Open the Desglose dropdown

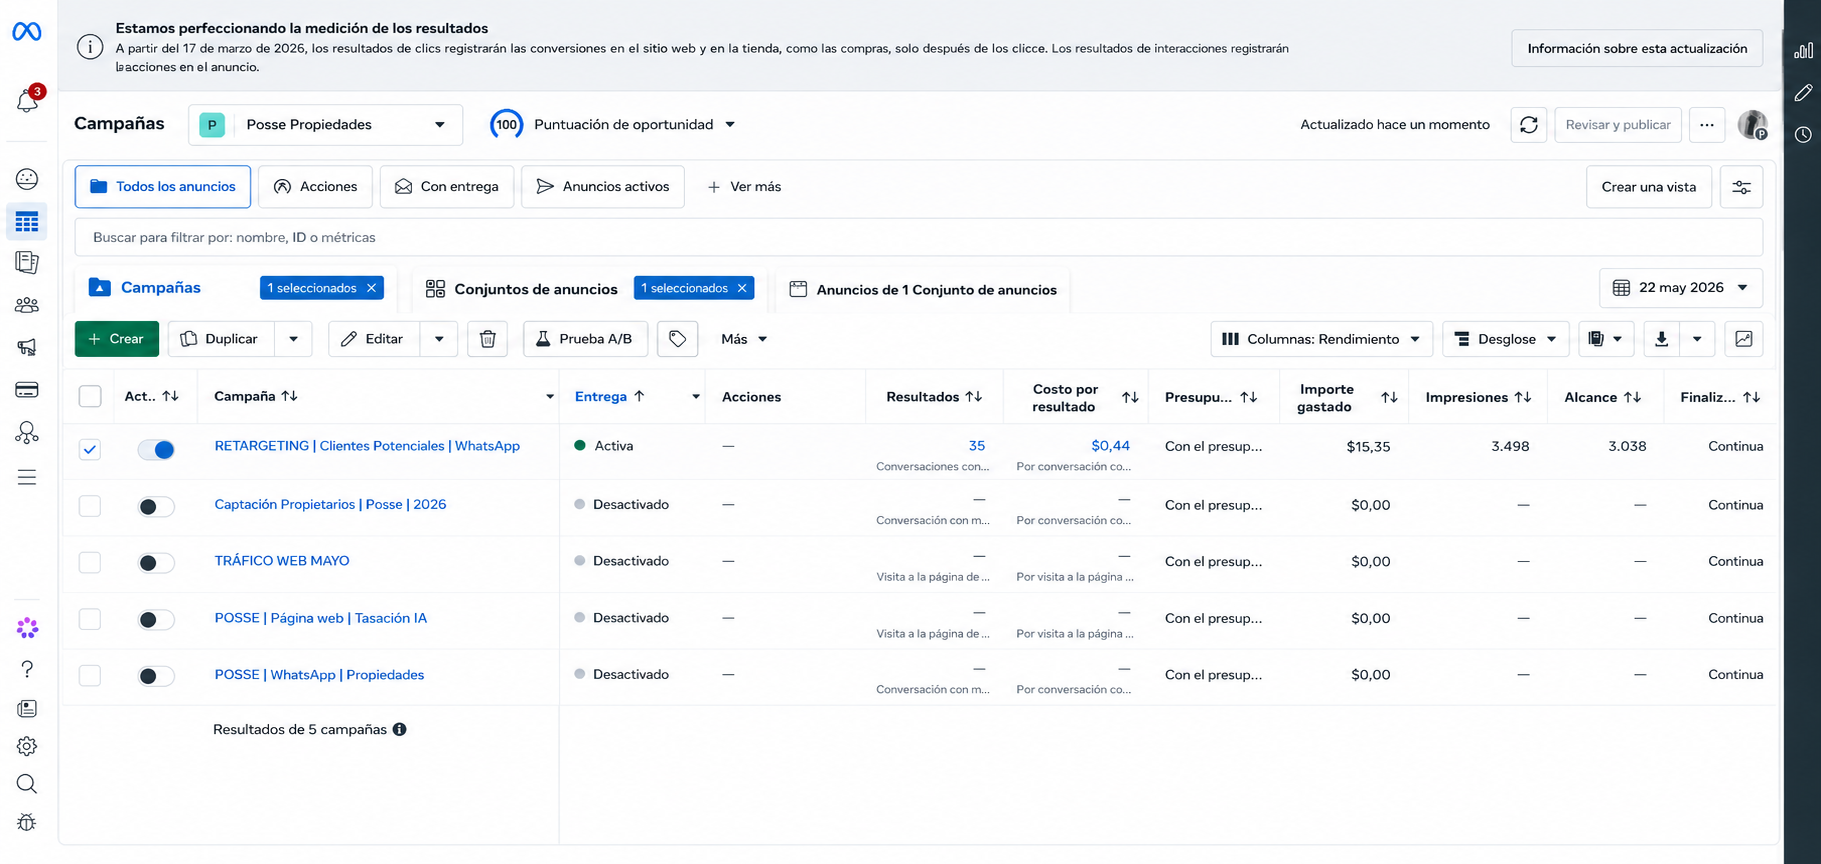[1506, 339]
